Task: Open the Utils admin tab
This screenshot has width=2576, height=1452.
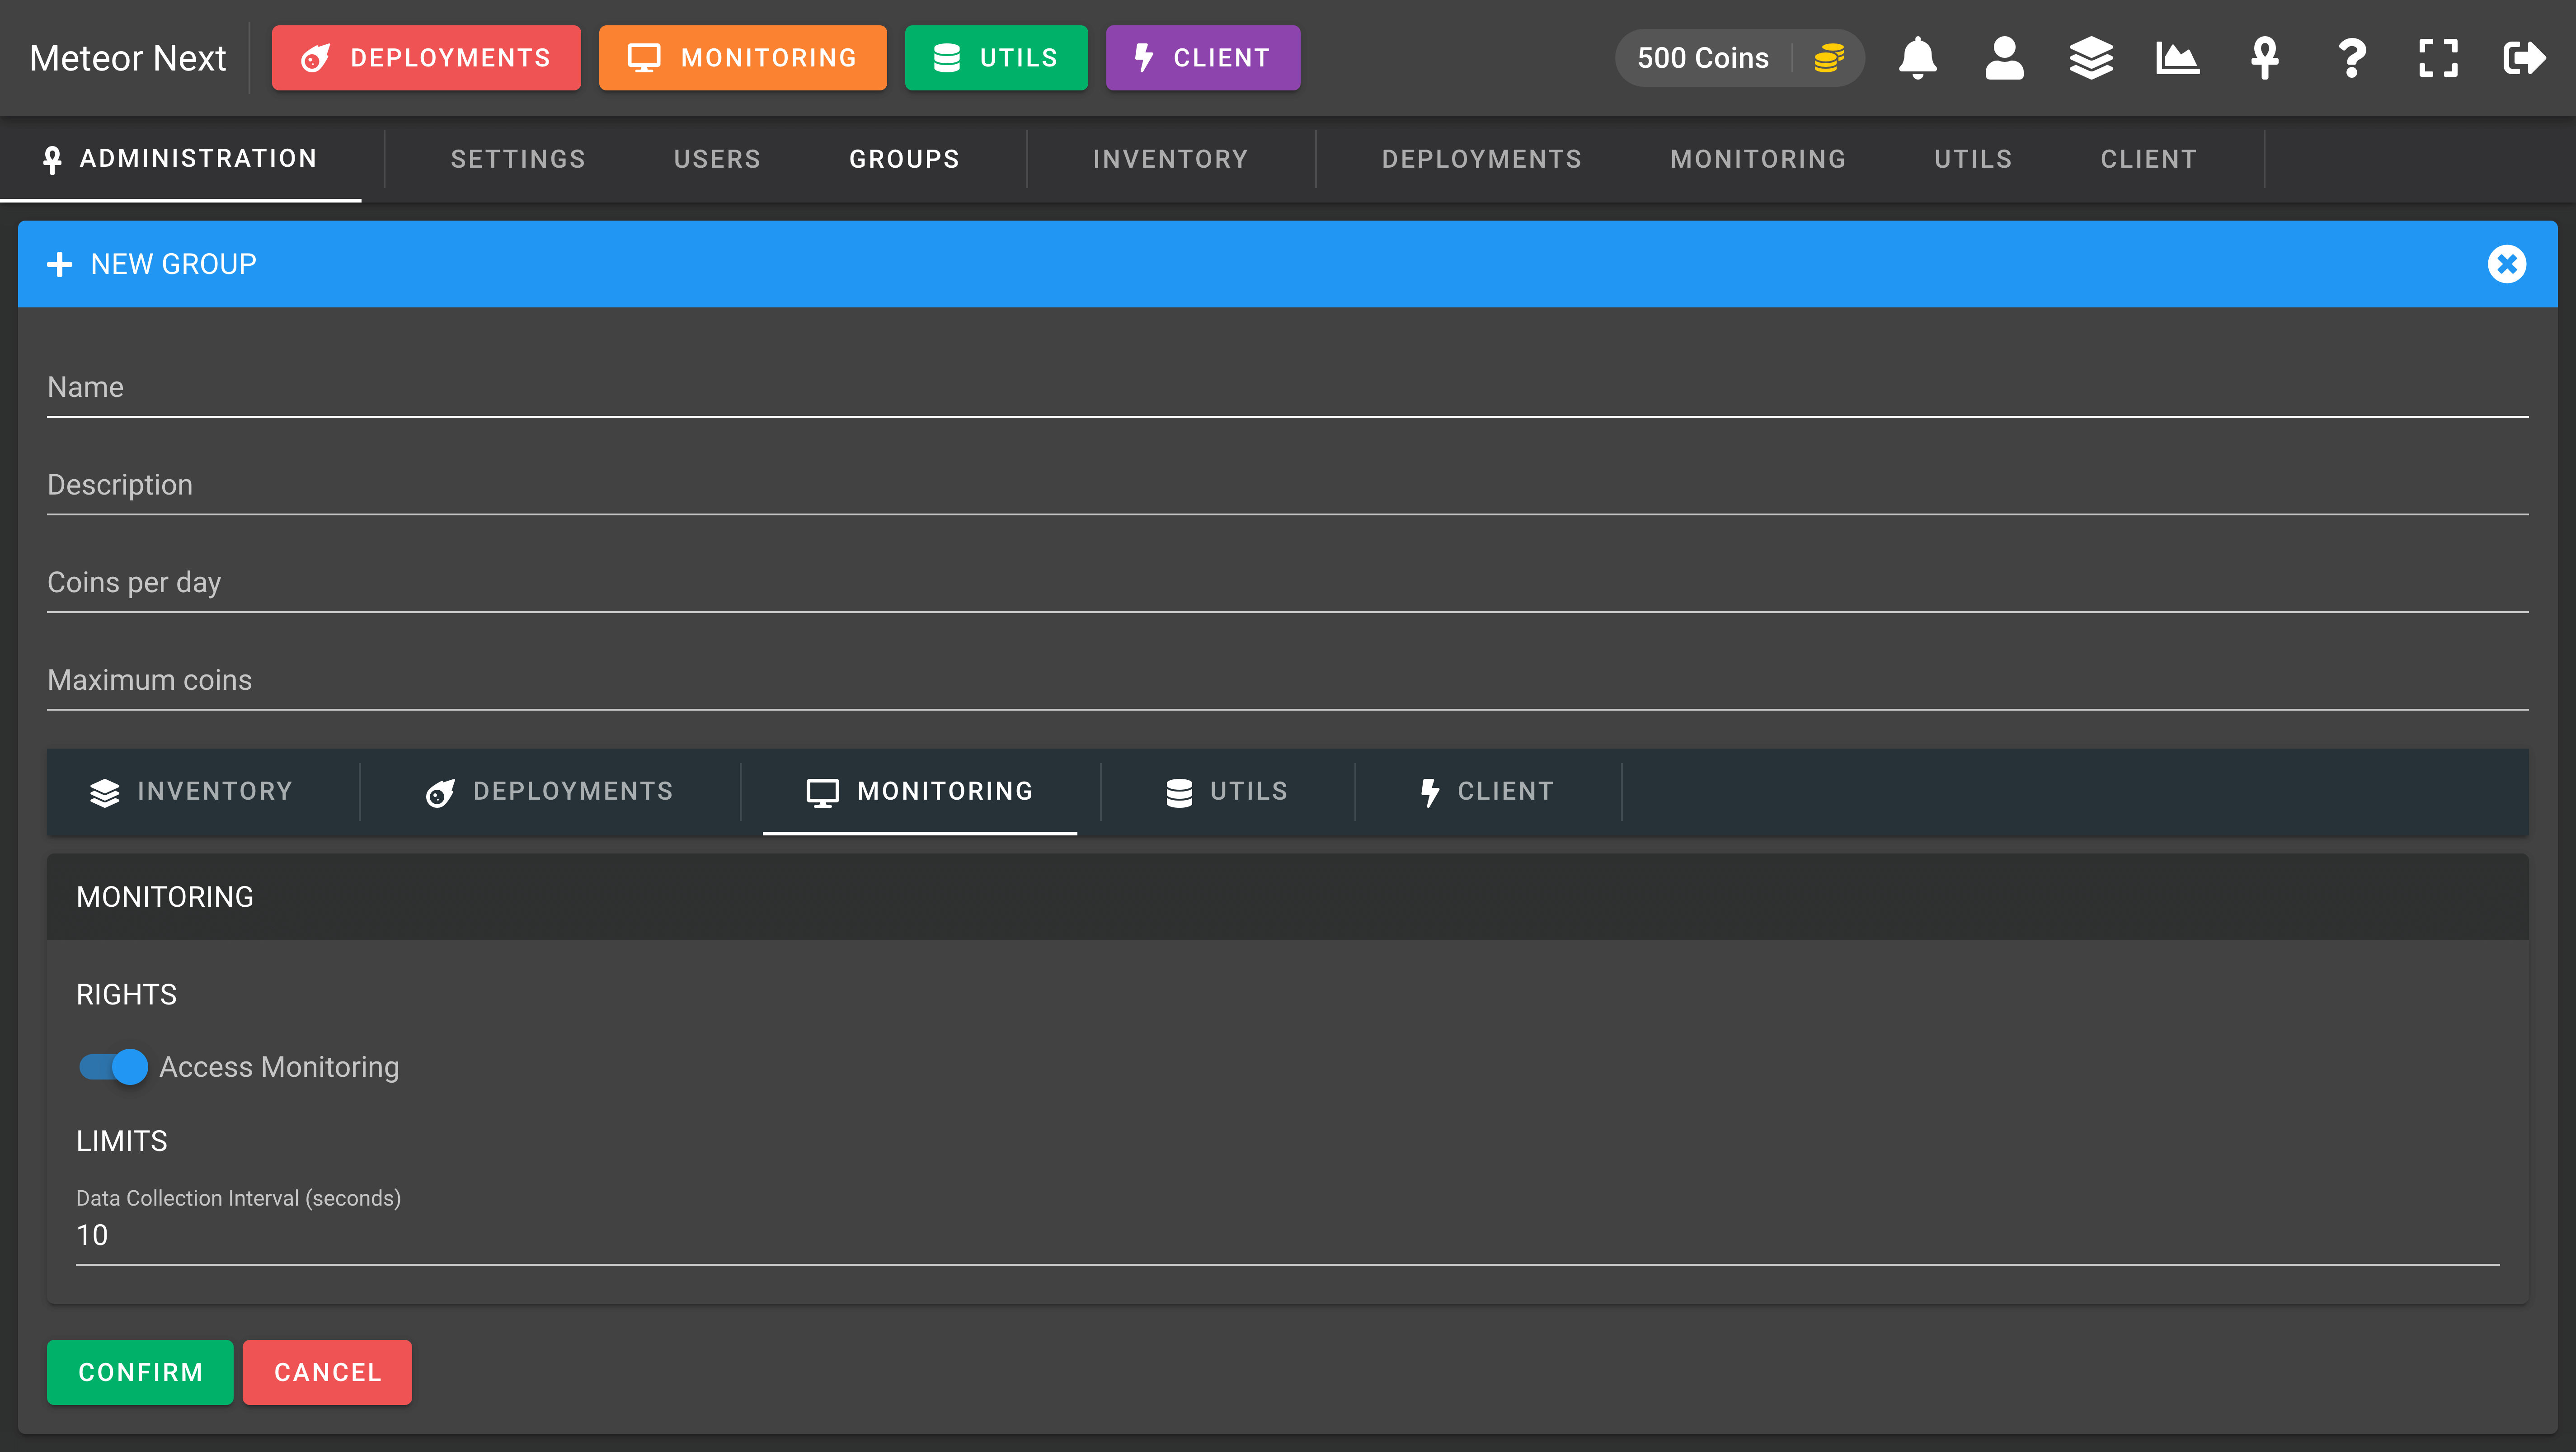Action: tap(1973, 159)
